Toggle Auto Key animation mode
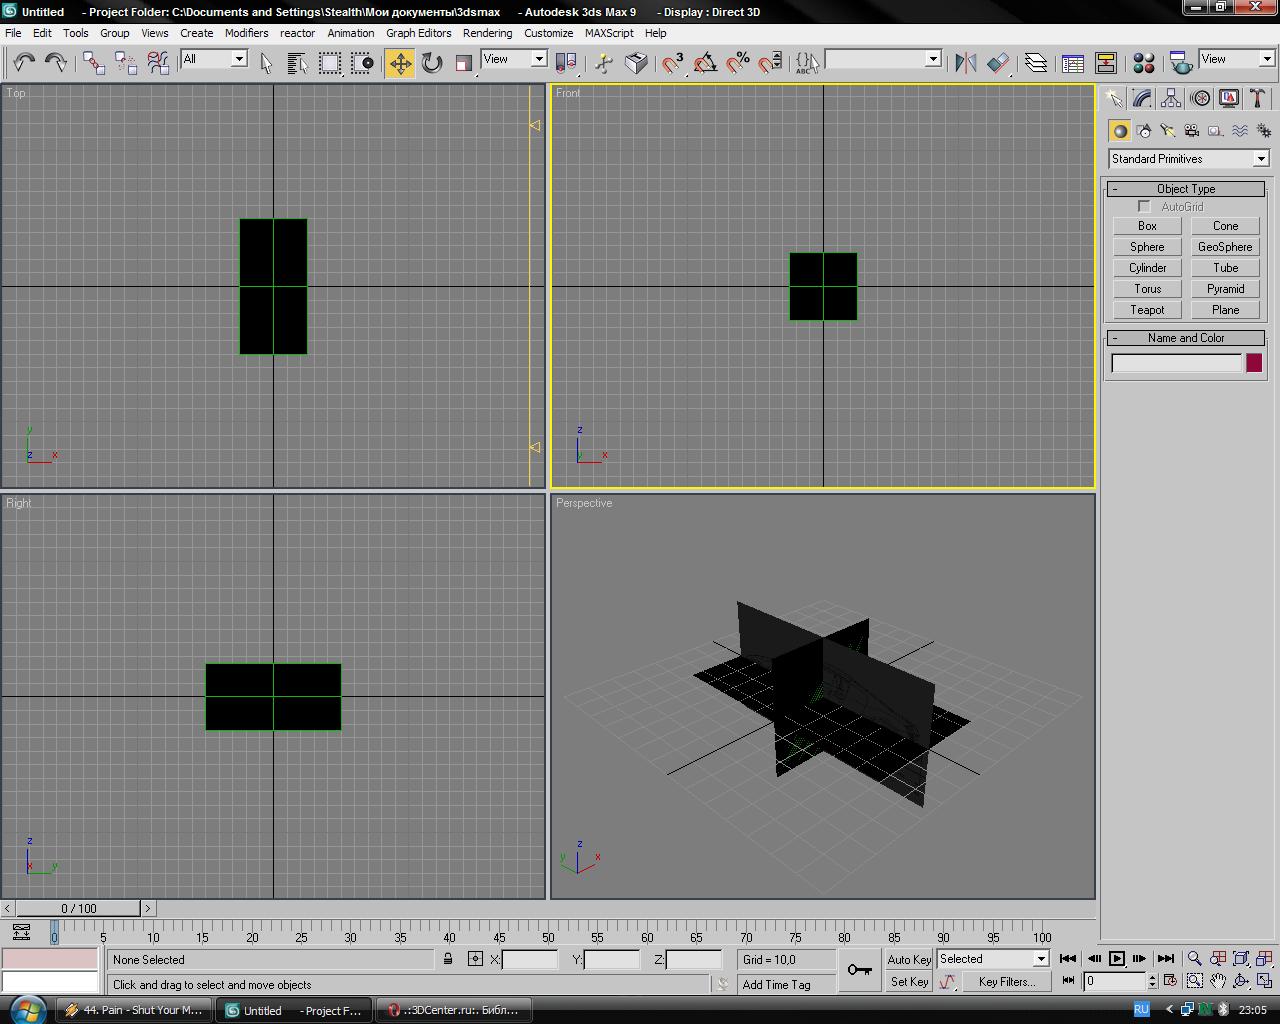Screen dimensions: 1280x1024 point(908,959)
